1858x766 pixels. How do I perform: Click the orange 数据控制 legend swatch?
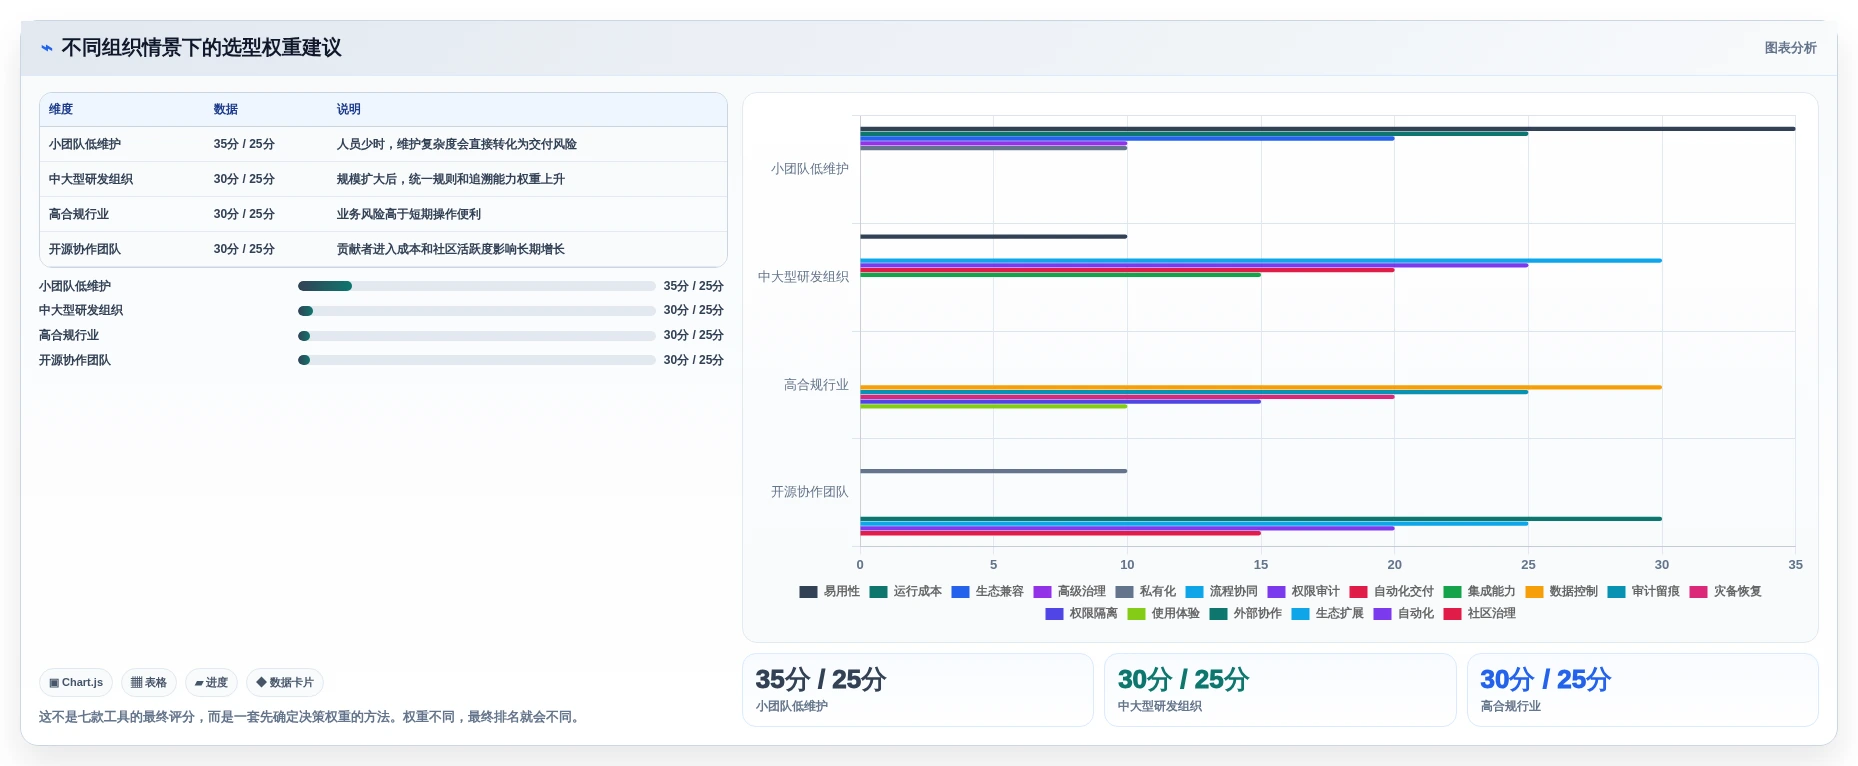(x=1534, y=591)
